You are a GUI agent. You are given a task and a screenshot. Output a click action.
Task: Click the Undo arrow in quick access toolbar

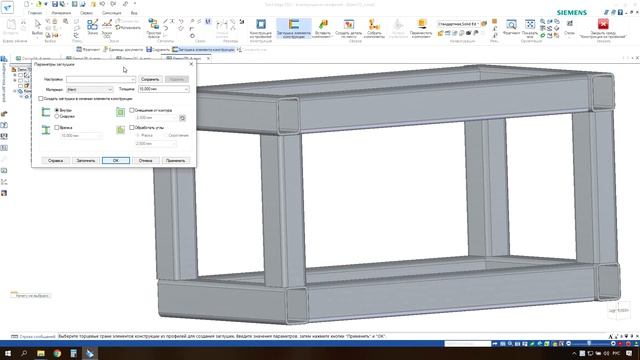pos(102,4)
